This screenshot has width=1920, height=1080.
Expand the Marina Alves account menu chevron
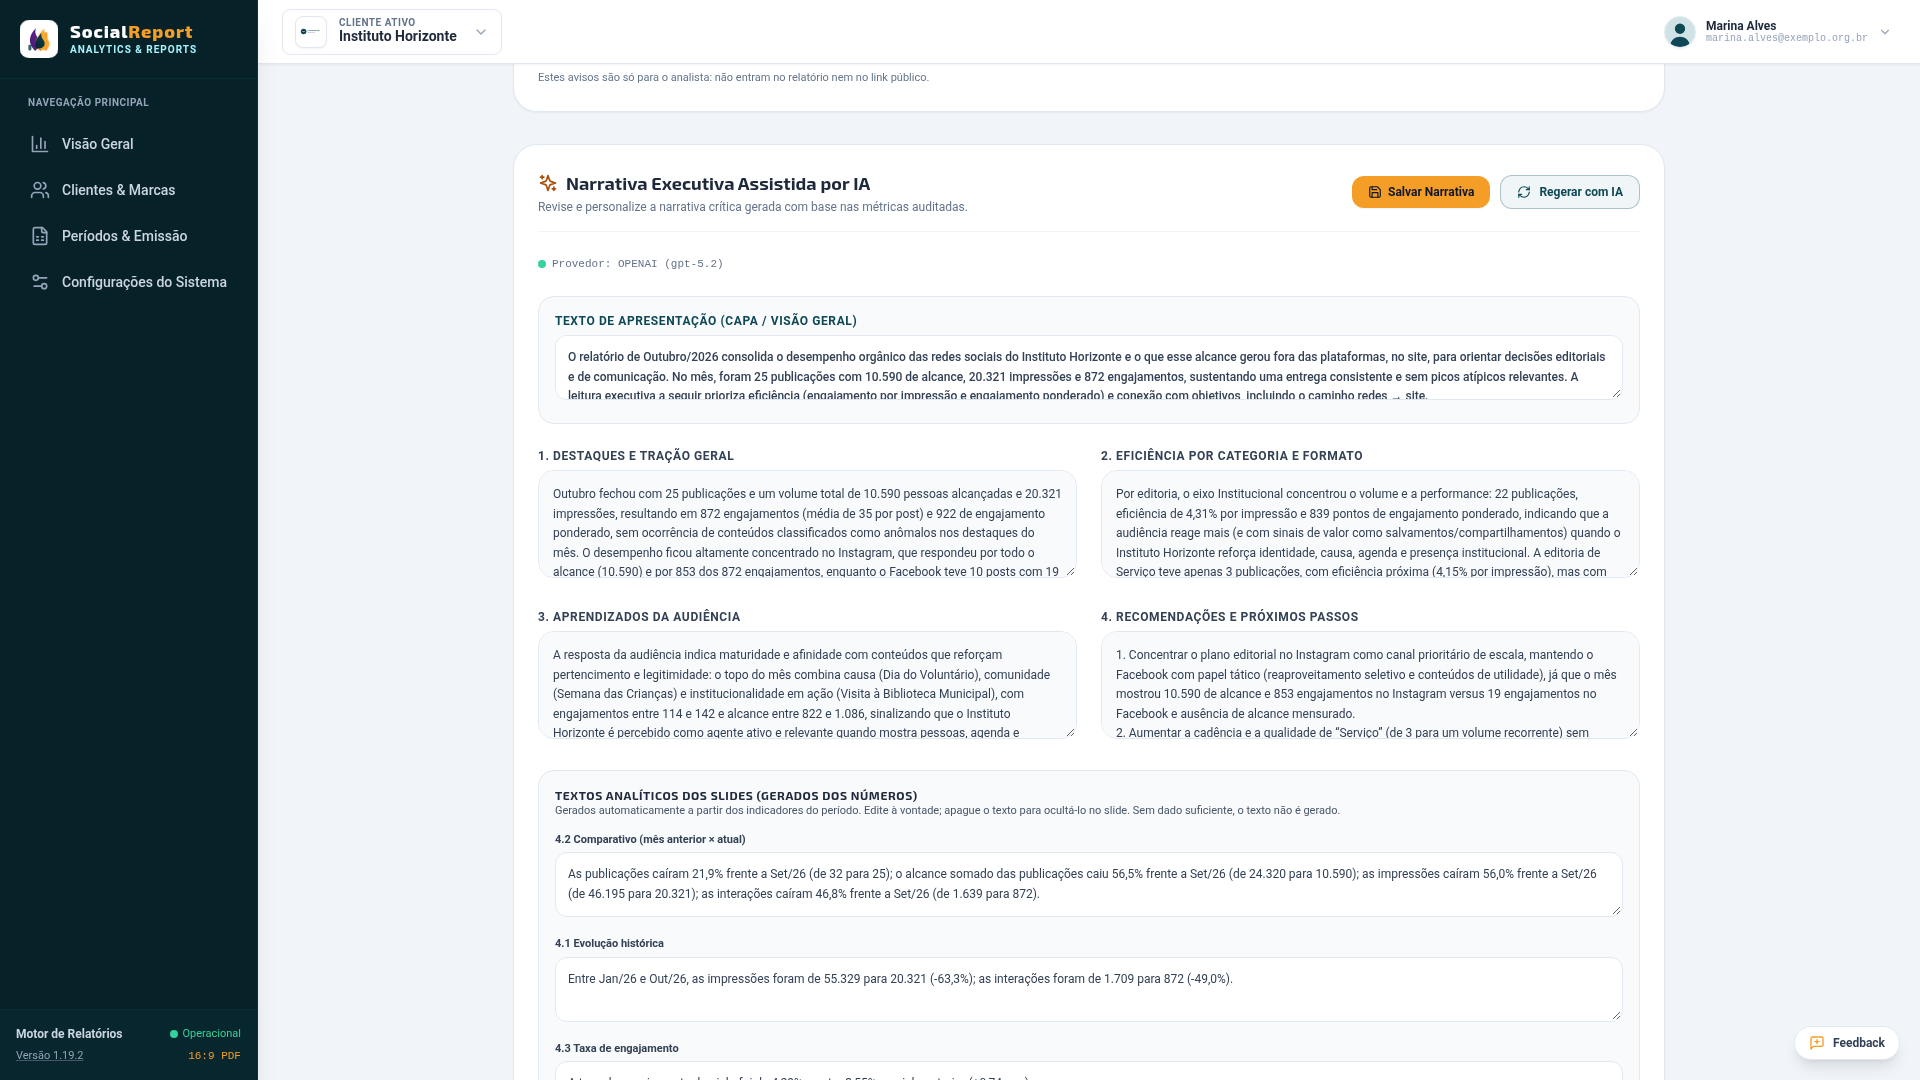click(1885, 32)
